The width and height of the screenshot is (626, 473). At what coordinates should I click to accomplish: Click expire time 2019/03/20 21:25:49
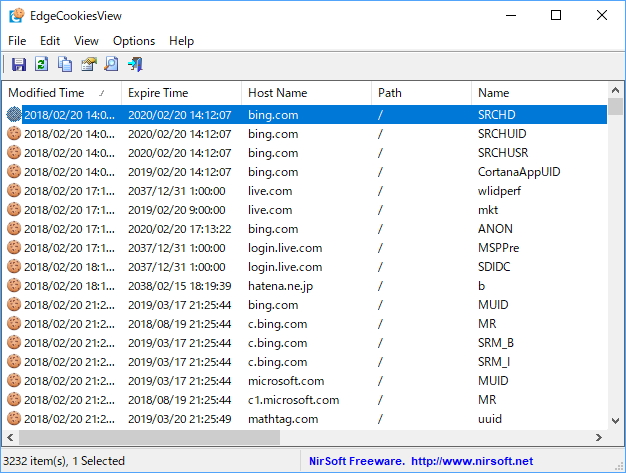click(180, 419)
